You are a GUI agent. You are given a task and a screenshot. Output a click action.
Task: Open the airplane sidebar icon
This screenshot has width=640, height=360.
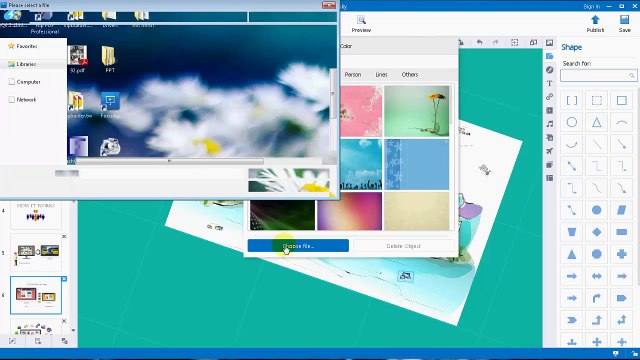pyautogui.click(x=550, y=151)
